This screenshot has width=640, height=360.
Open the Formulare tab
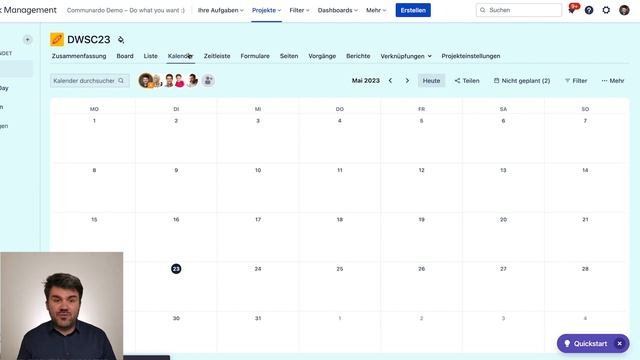pos(255,56)
